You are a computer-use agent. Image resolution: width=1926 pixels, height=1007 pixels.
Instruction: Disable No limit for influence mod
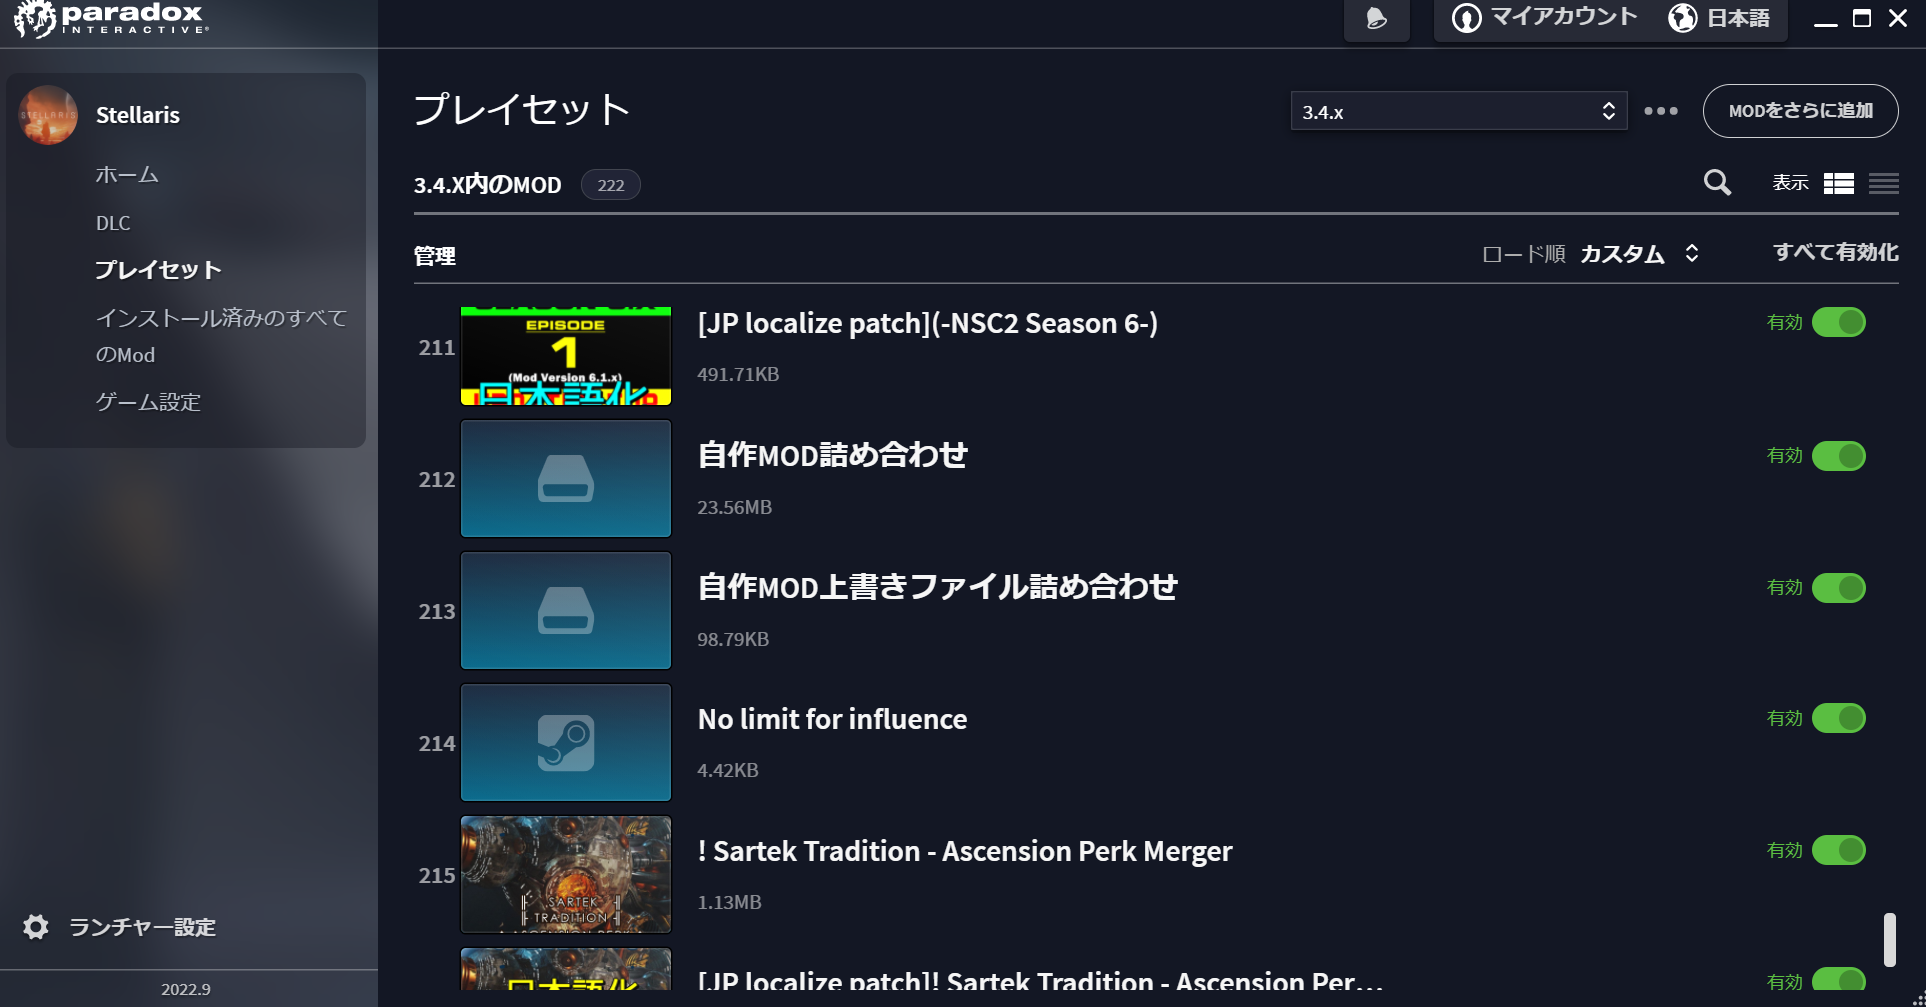(1839, 718)
